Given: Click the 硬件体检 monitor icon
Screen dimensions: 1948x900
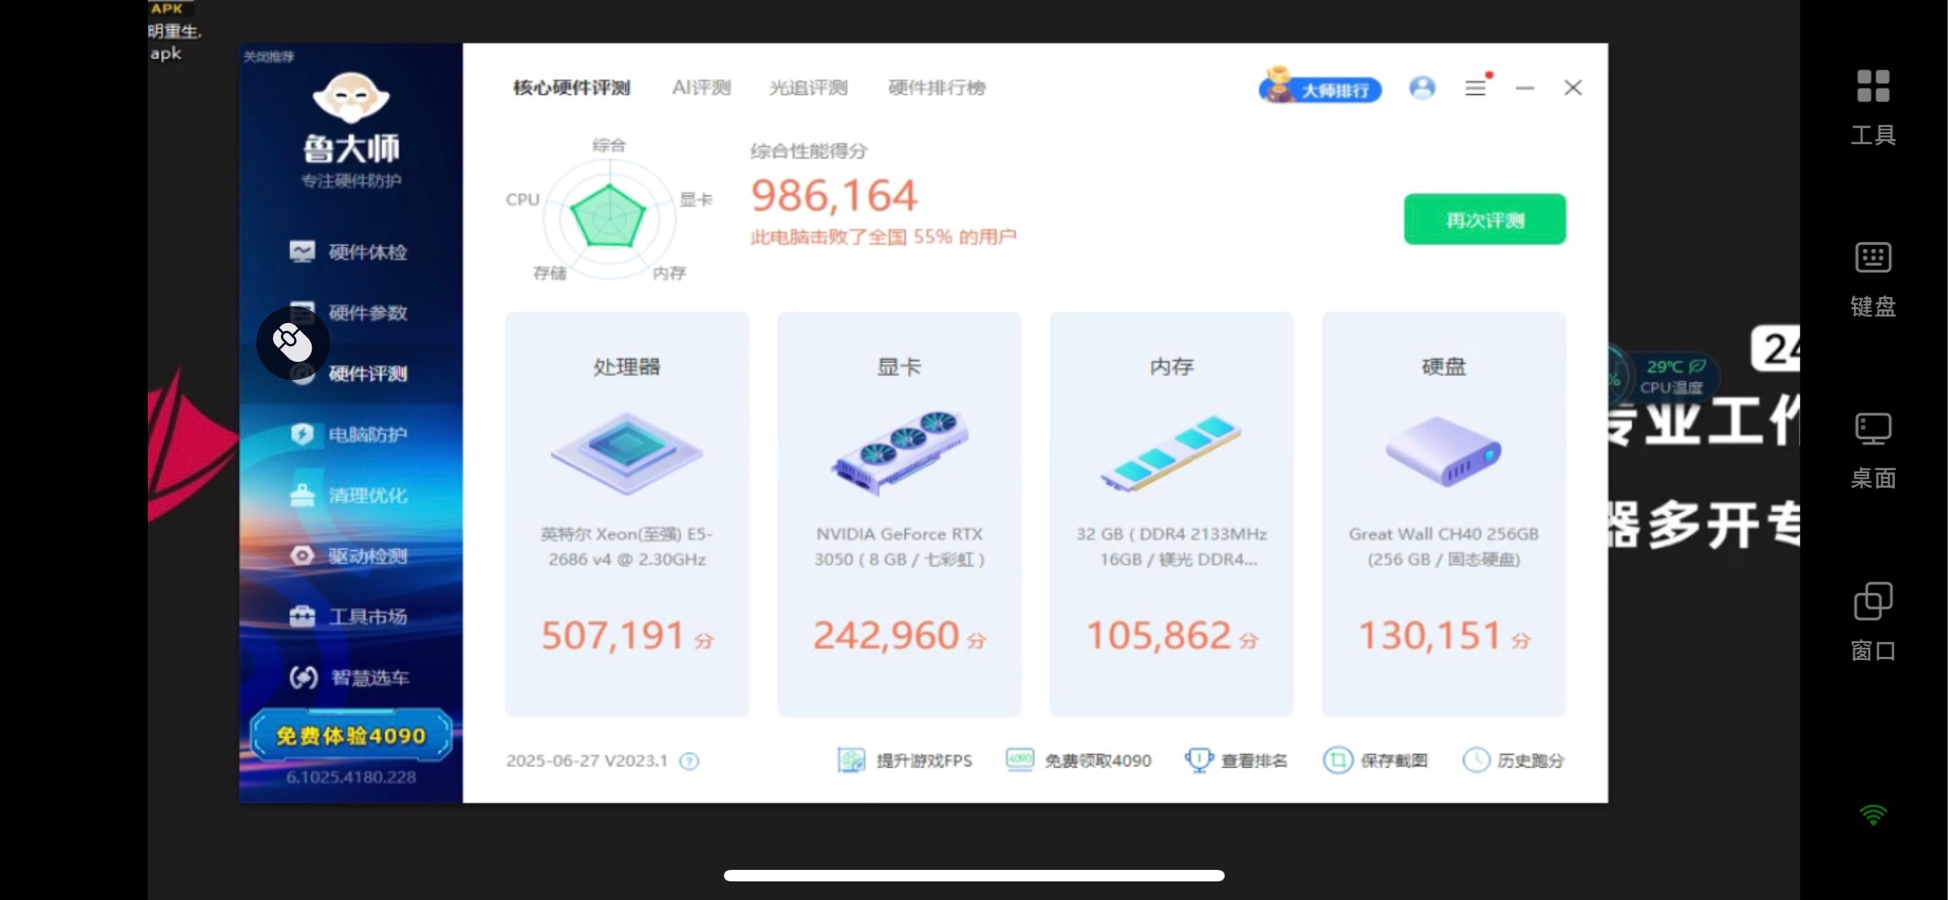Looking at the screenshot, I should coord(302,251).
